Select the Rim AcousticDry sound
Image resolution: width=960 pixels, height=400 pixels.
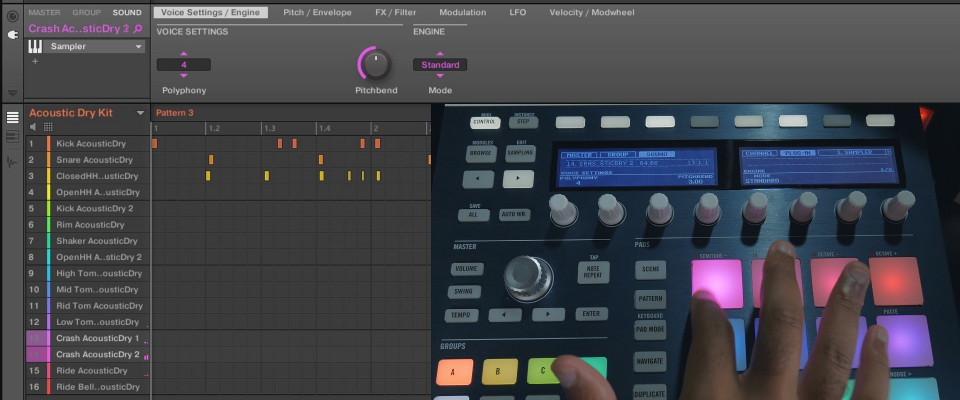[90, 225]
